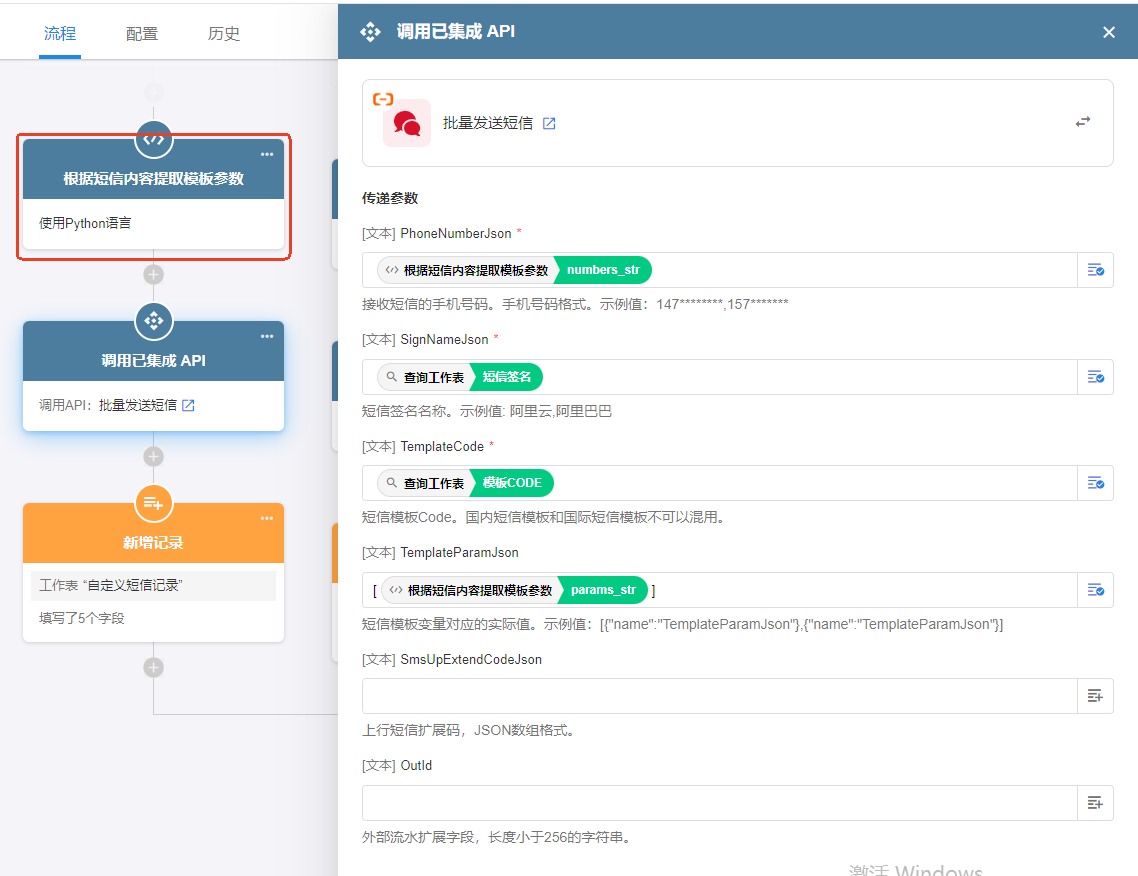The width and height of the screenshot is (1138, 876).
Task: Add node below 新增记录 node
Action: (153, 668)
